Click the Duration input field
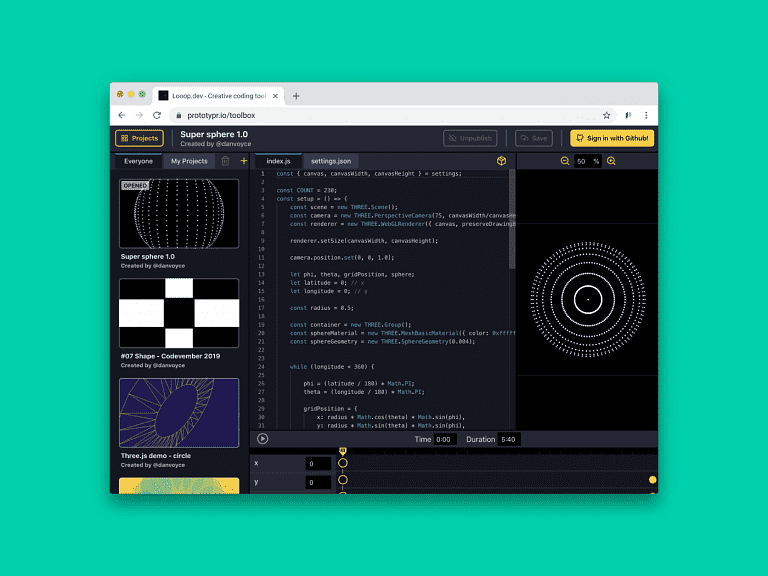 tap(507, 439)
